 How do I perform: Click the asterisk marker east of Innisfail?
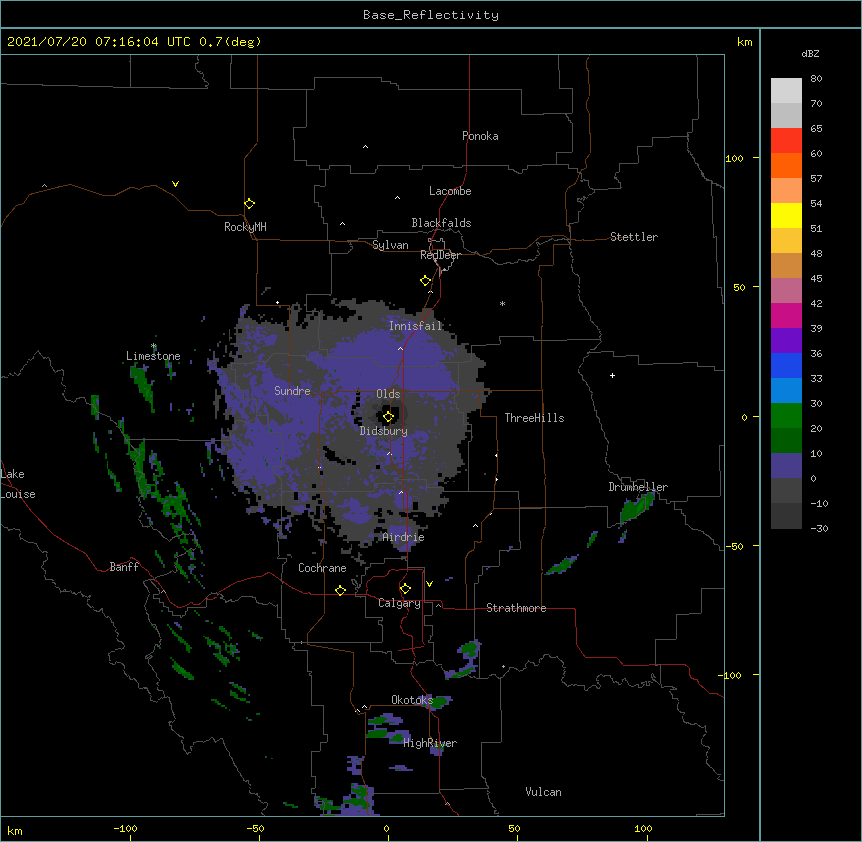coord(502,303)
